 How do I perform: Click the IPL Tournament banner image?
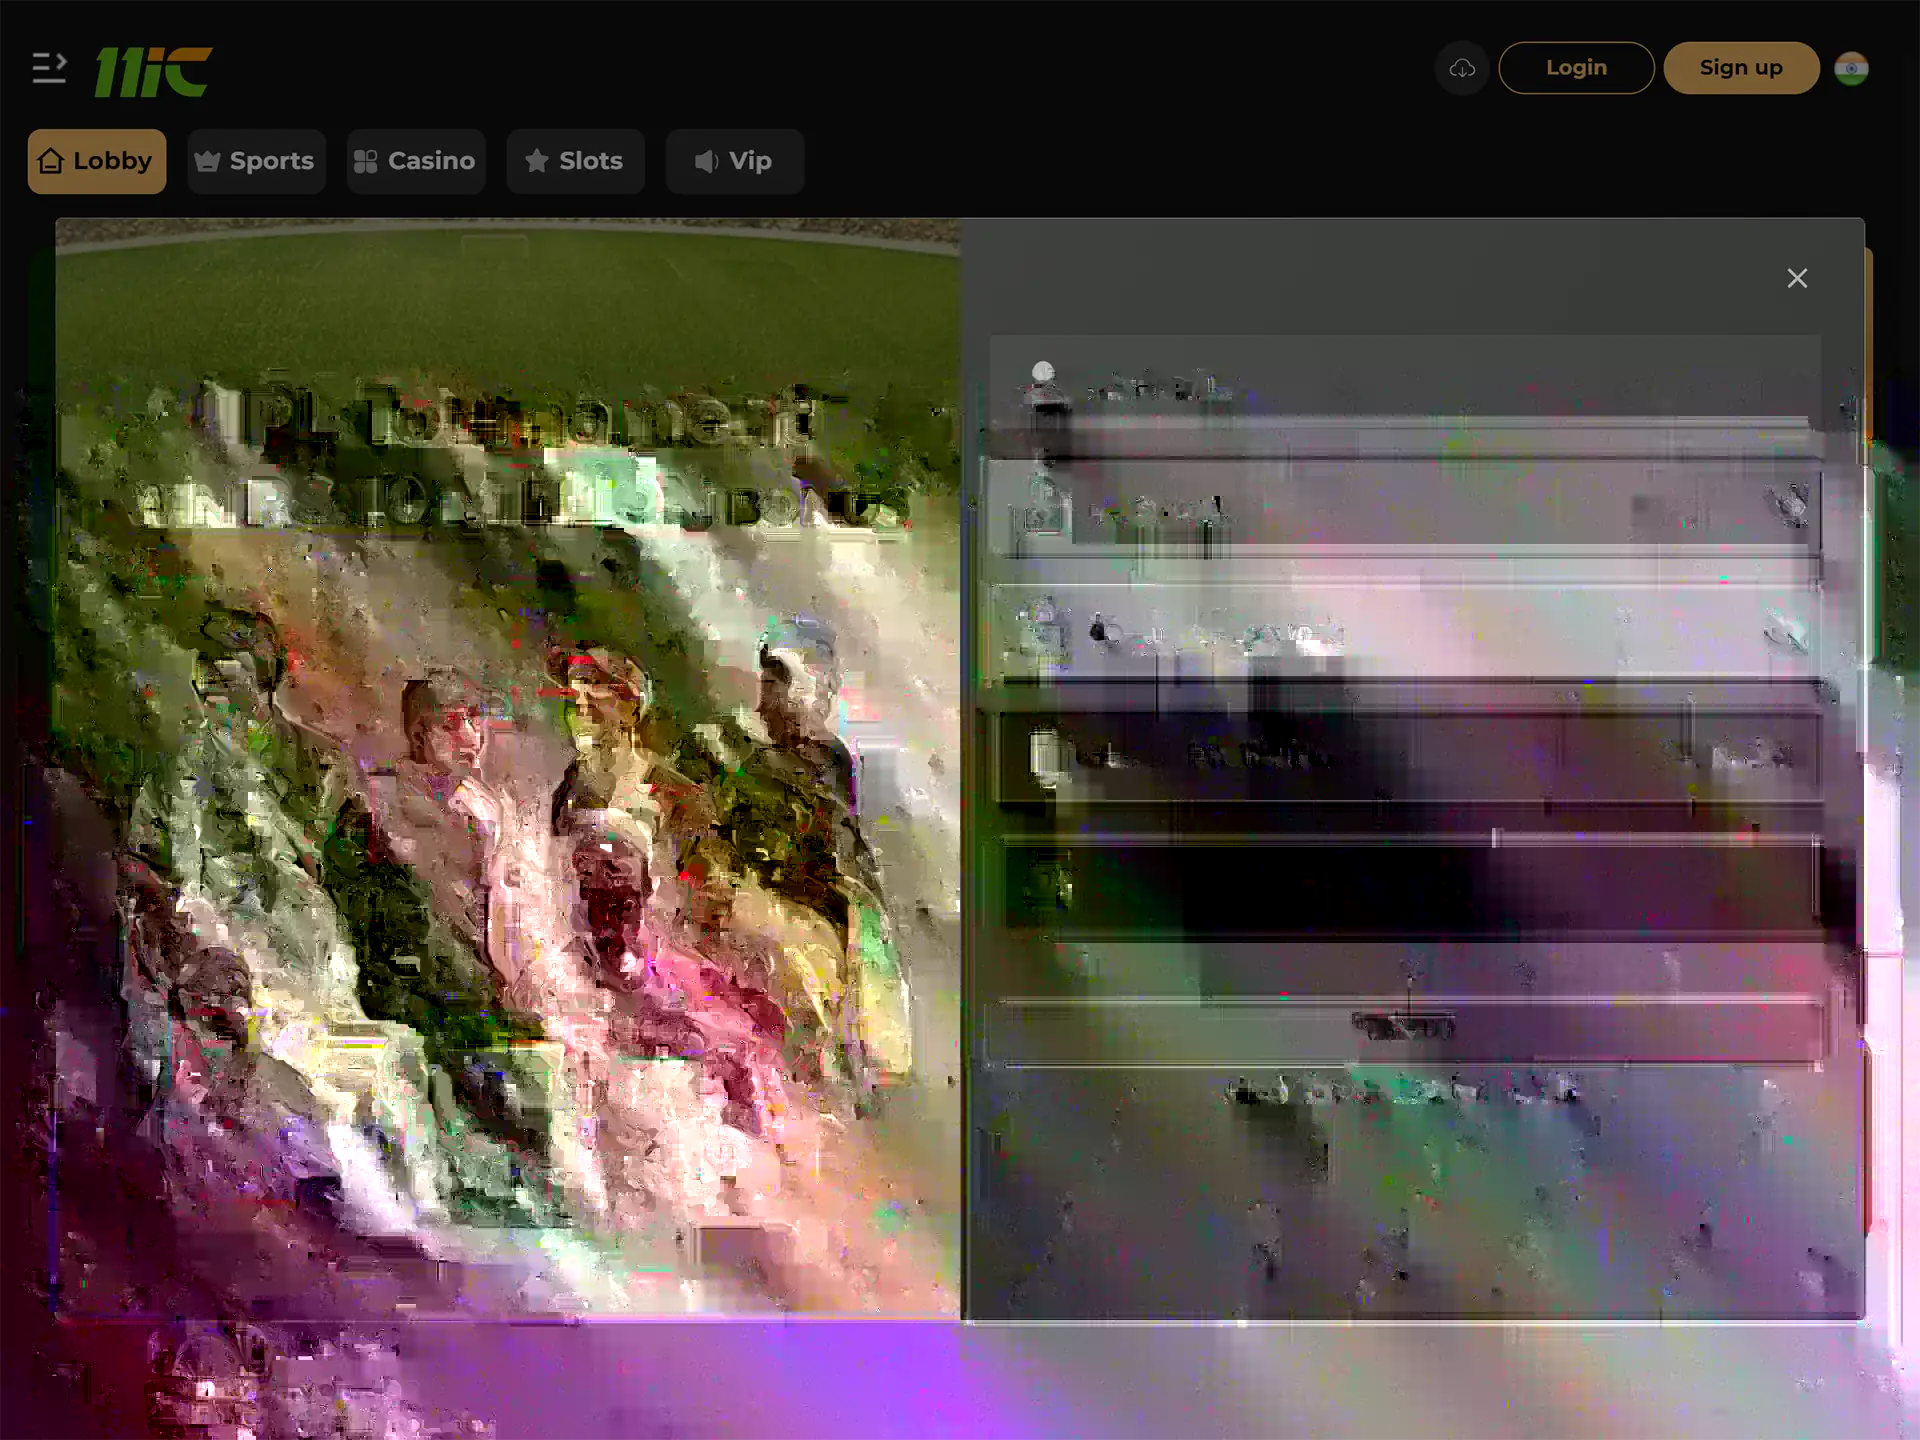tap(508, 768)
